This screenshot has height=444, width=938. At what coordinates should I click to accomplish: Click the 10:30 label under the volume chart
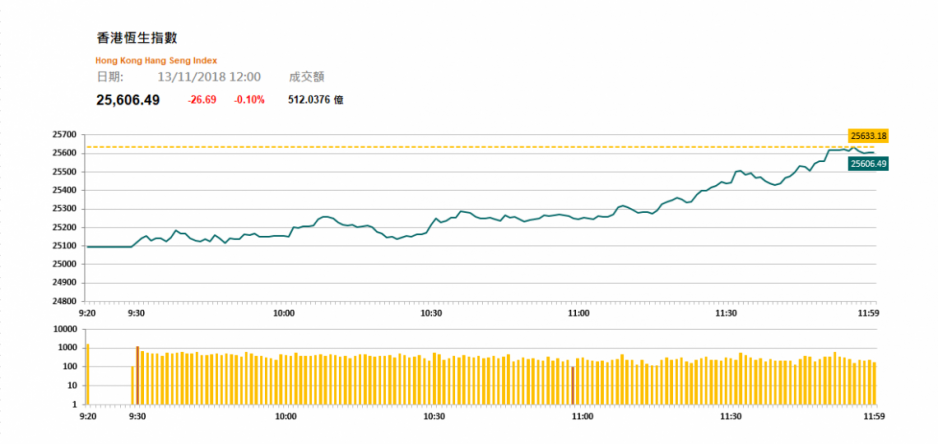pyautogui.click(x=434, y=416)
